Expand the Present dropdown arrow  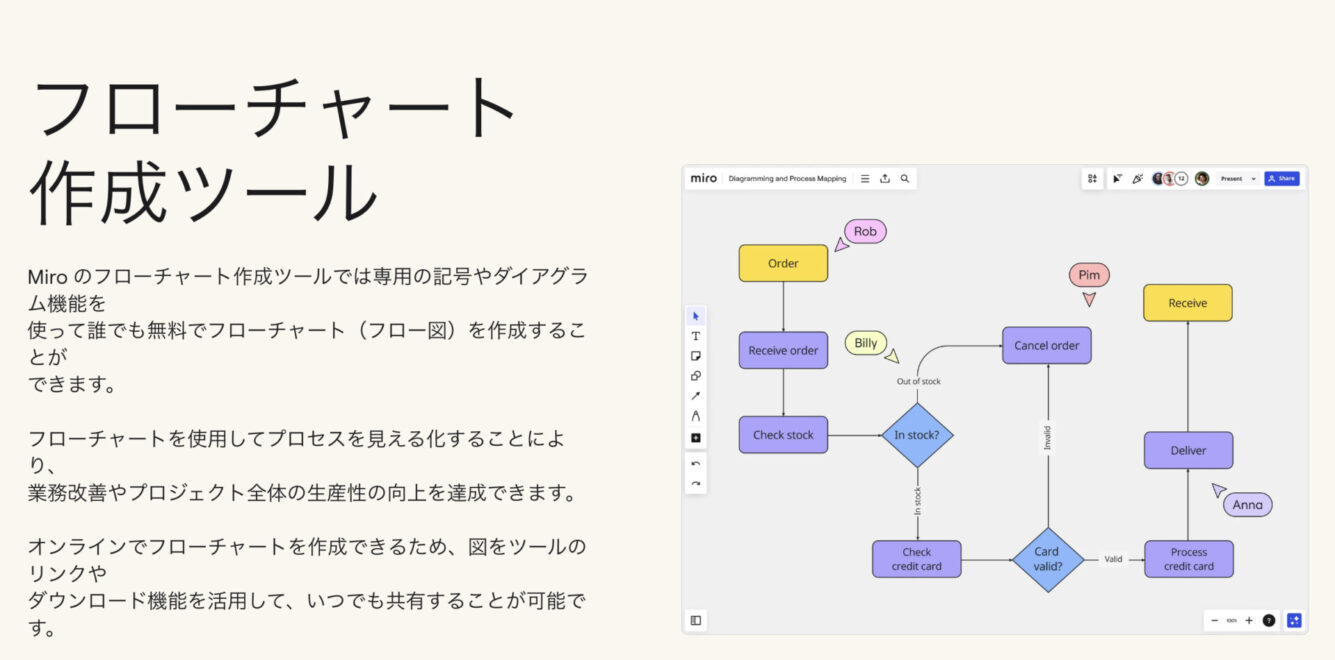coord(1254,179)
